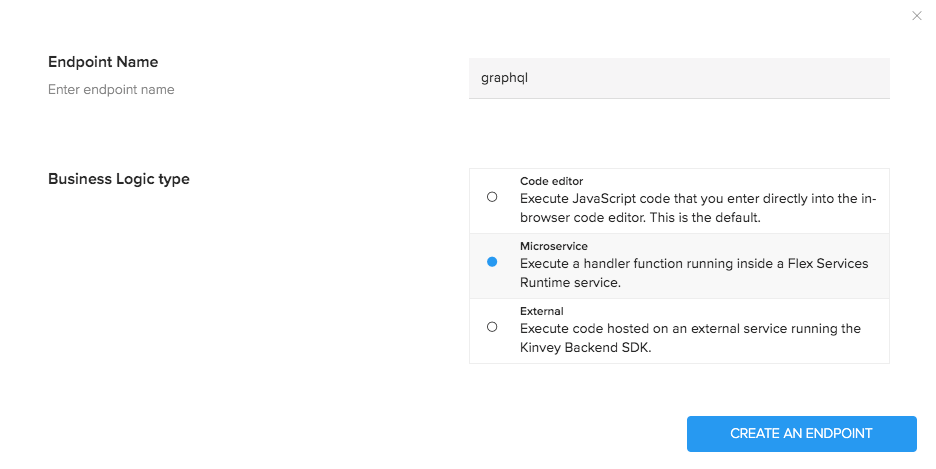Click the Endpoint Name input field
This screenshot has height=469, width=936.
678,78
